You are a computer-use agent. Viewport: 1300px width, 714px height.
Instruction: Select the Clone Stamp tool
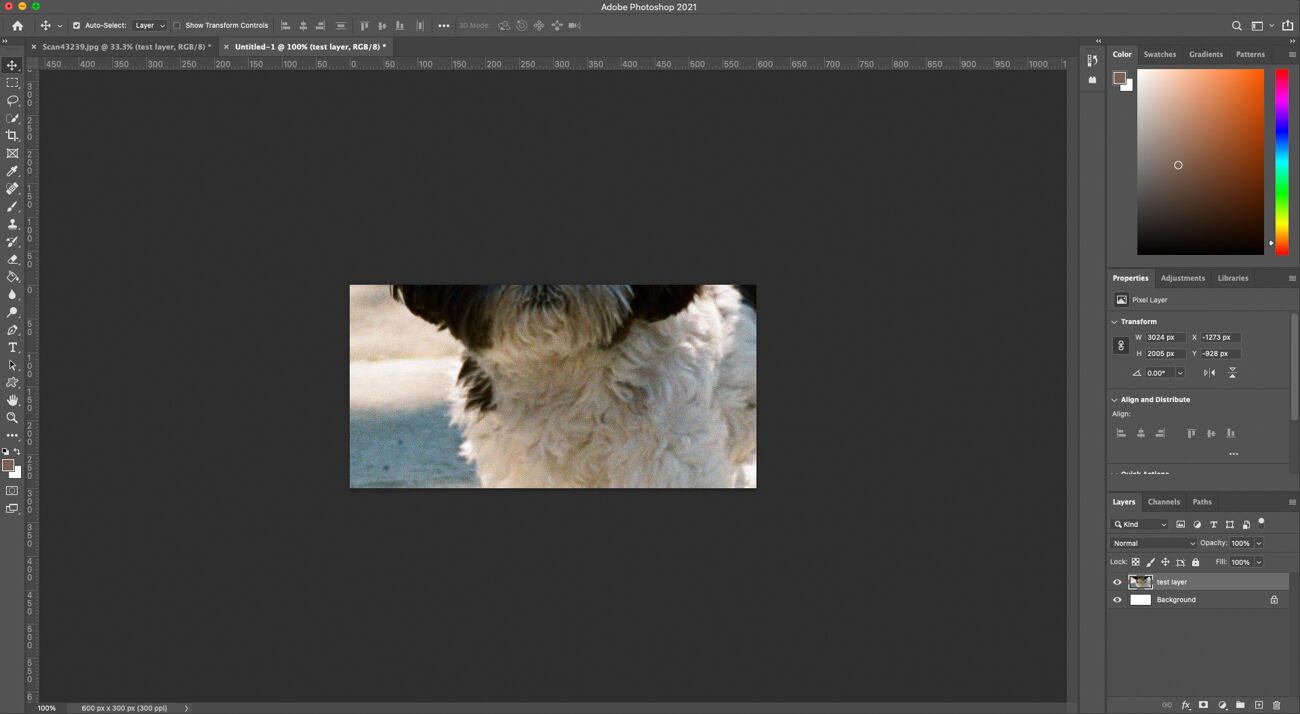[x=12, y=225]
